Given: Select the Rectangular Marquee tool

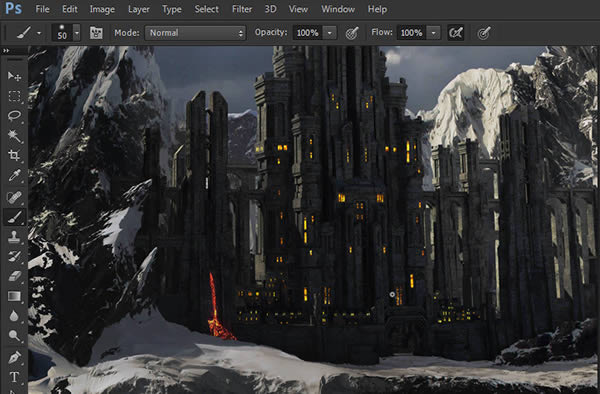Looking at the screenshot, I should coord(14,96).
